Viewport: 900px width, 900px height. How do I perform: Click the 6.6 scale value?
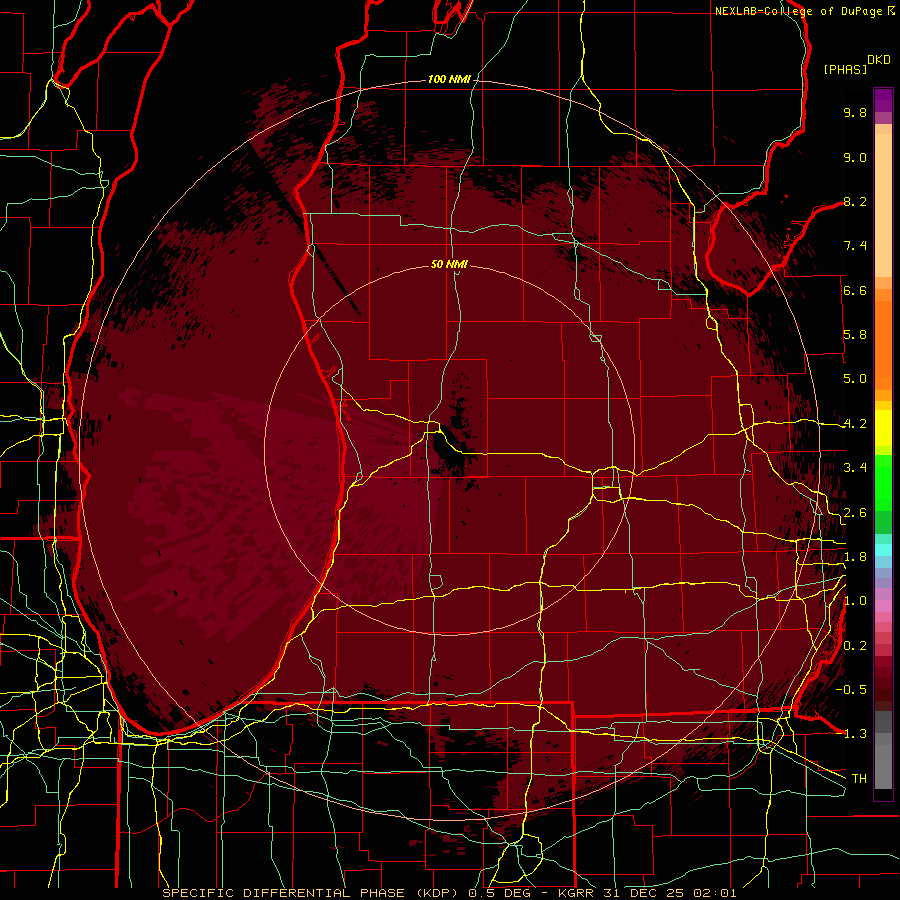pos(855,290)
